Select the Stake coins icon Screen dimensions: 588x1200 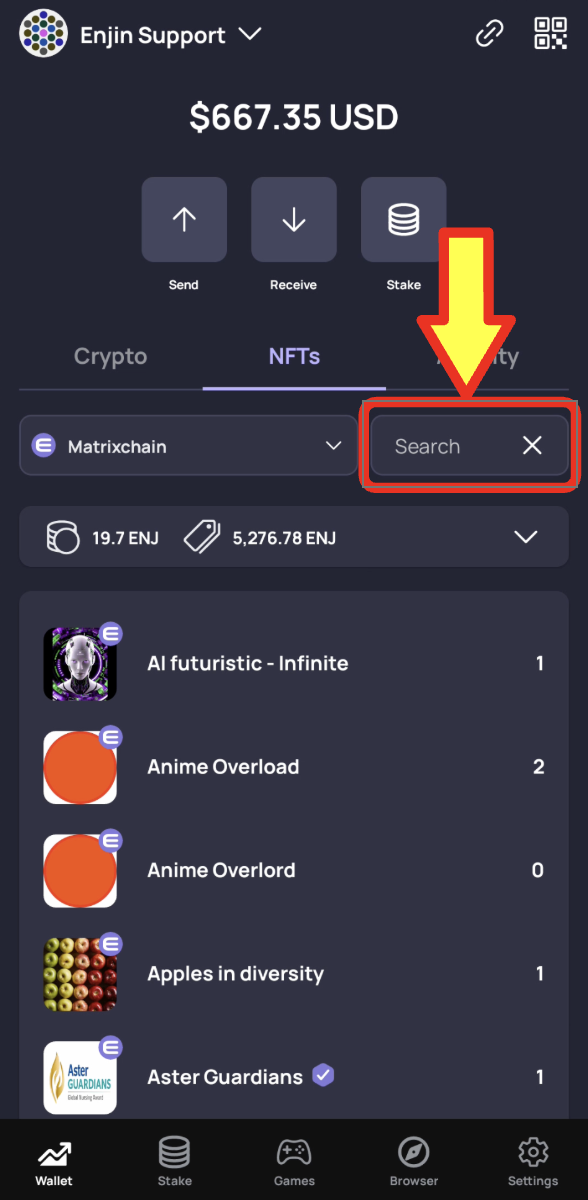[403, 219]
